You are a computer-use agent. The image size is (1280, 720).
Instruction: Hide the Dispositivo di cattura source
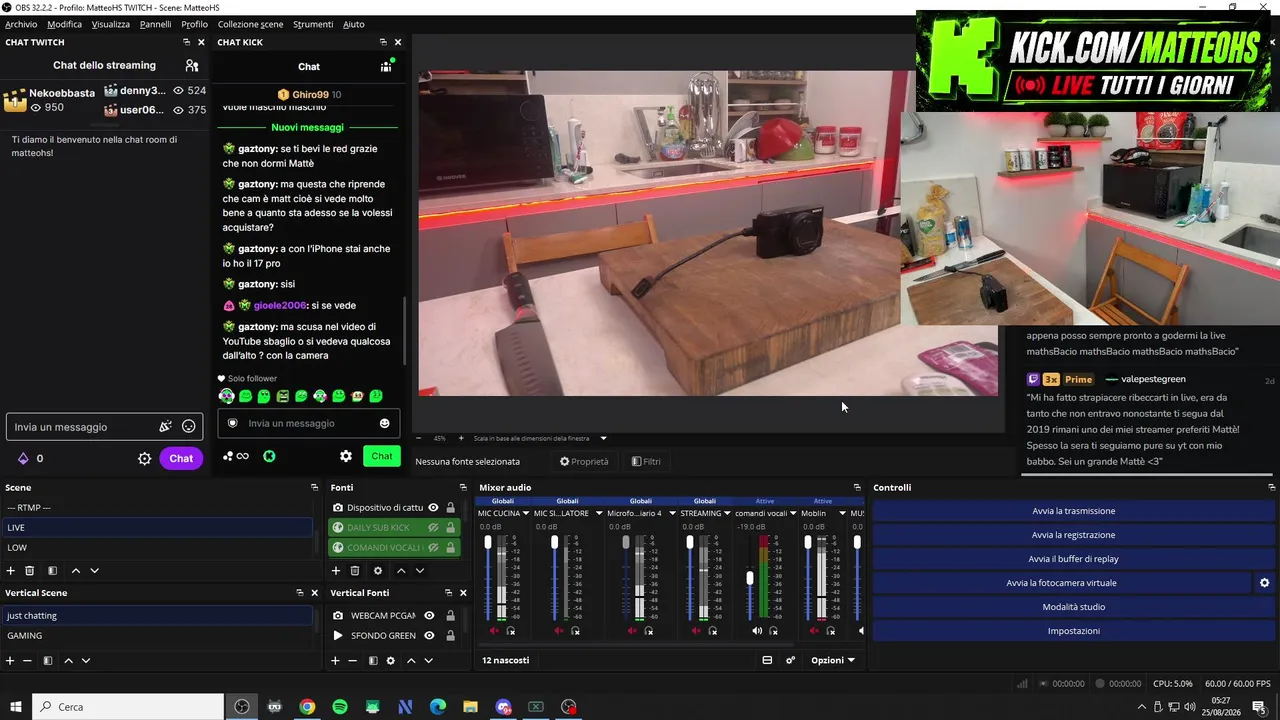coord(433,507)
